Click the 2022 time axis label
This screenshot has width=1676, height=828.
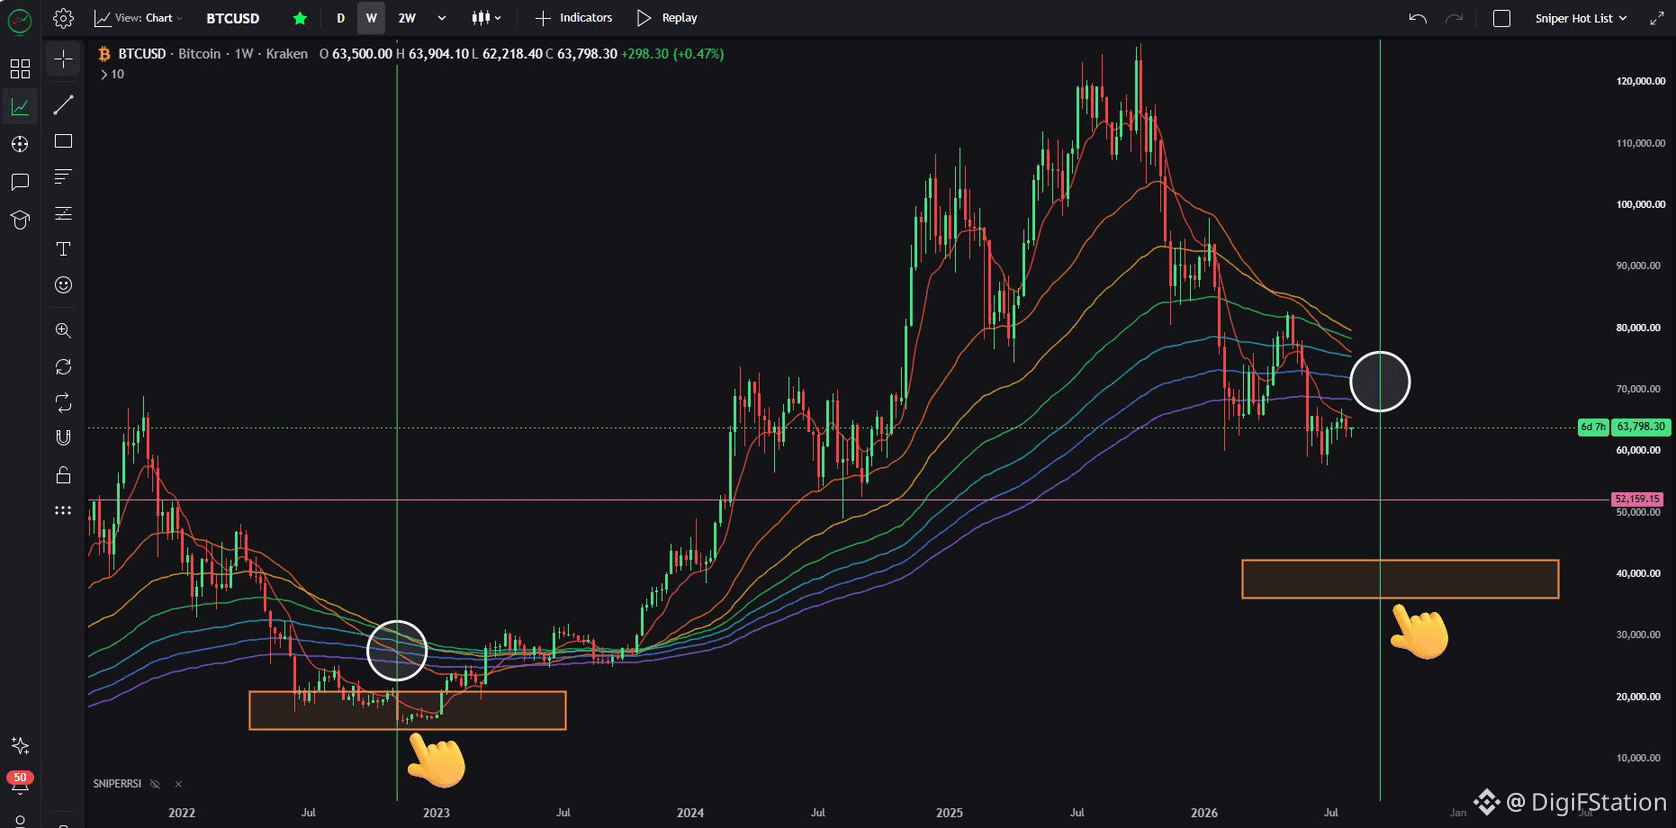tap(182, 813)
